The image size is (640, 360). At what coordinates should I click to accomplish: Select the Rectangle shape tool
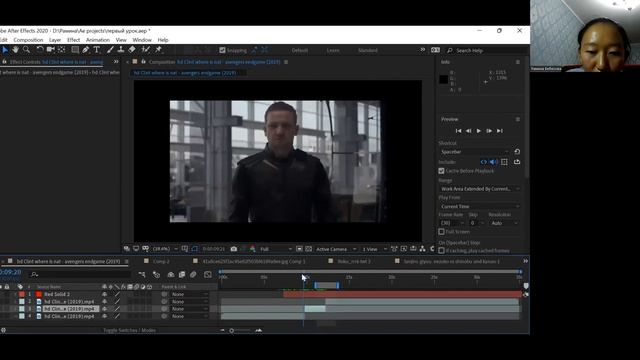[75, 50]
